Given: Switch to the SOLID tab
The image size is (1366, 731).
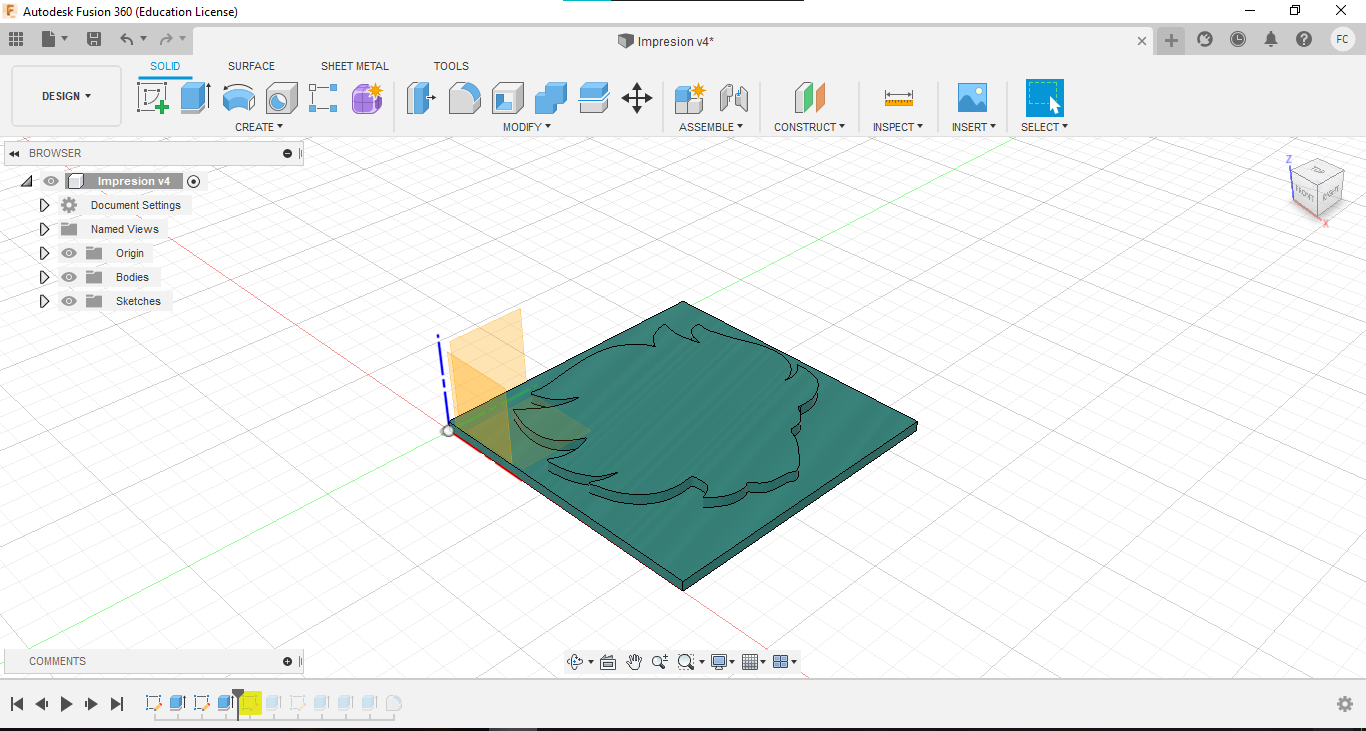Looking at the screenshot, I should point(165,66).
